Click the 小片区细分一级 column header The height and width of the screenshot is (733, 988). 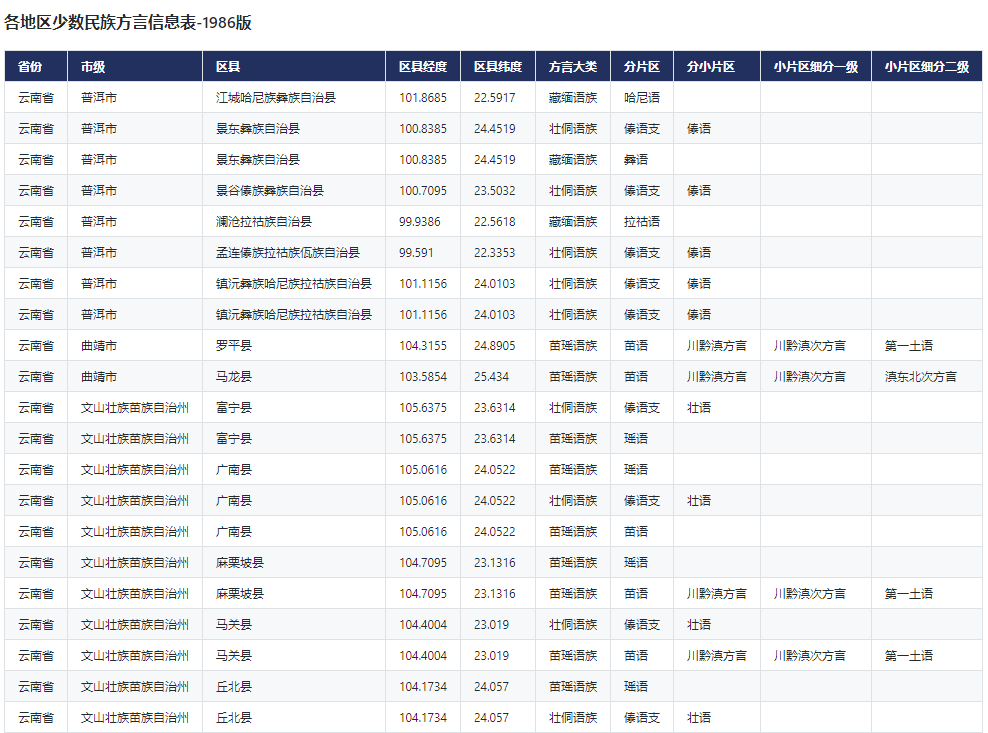pos(816,66)
